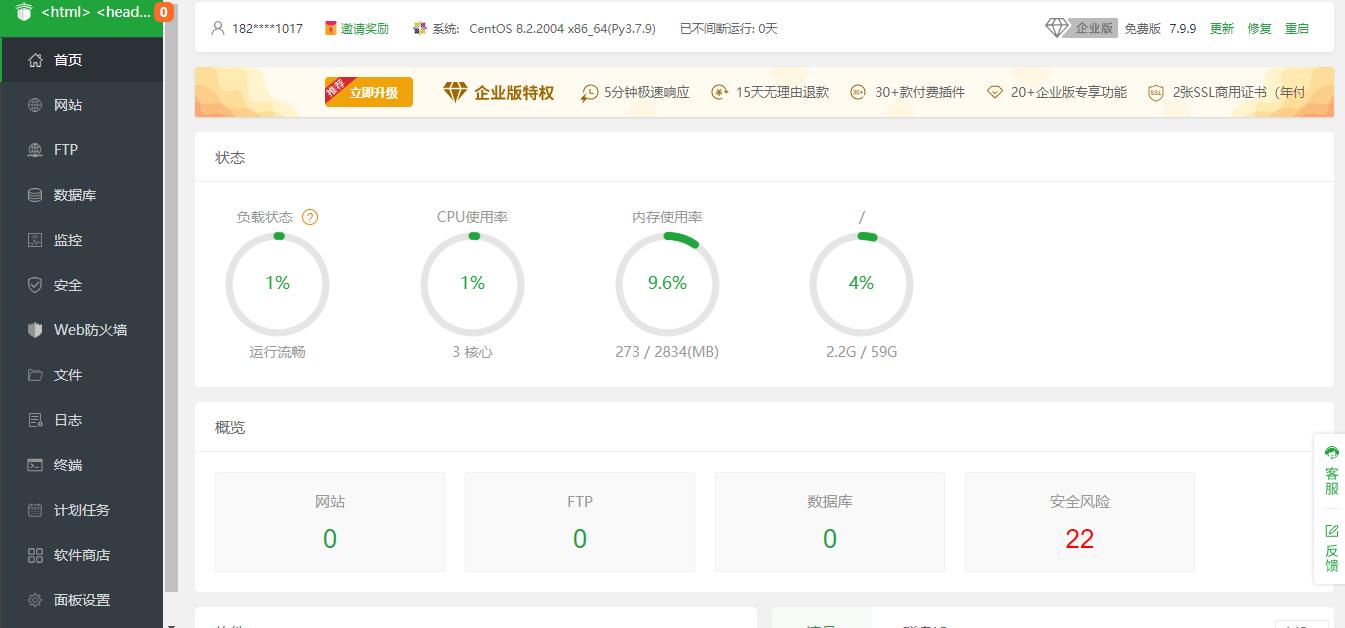
Task: Click the 负载状态 load gauge showing 1%
Action: click(x=277, y=284)
